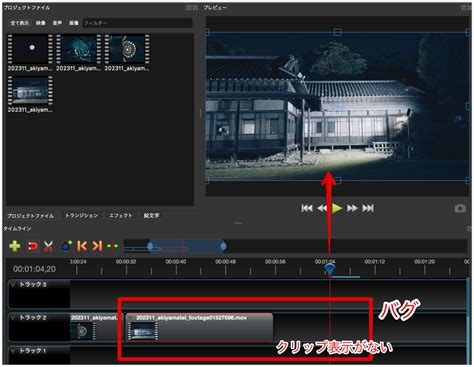The height and width of the screenshot is (367, 474).
Task: Filter project files by 音声
Action: (57, 23)
